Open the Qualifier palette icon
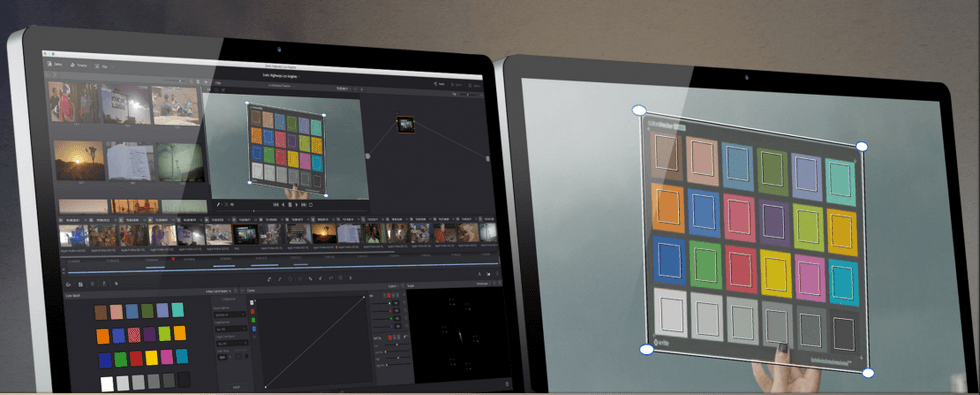Screen dimensions: 980x395 [x=279, y=279]
